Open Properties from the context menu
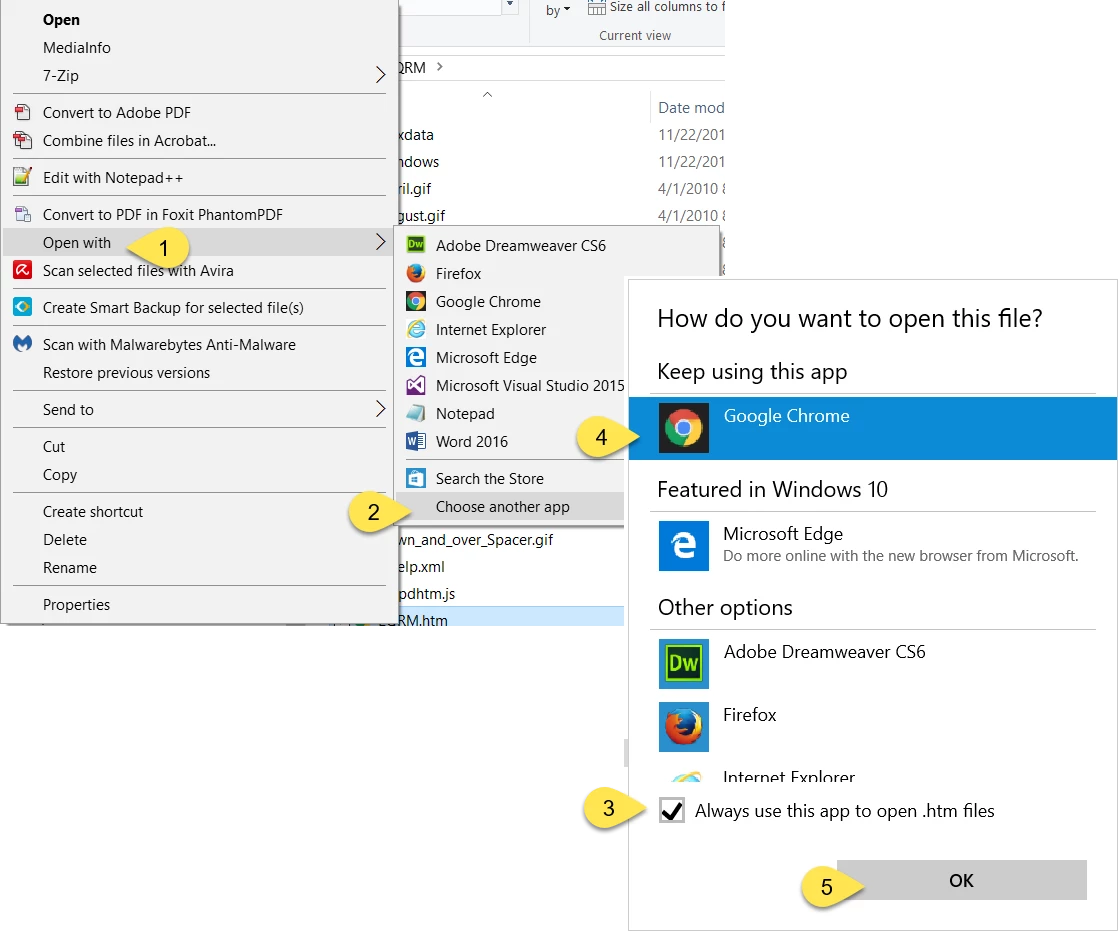 [x=76, y=605]
